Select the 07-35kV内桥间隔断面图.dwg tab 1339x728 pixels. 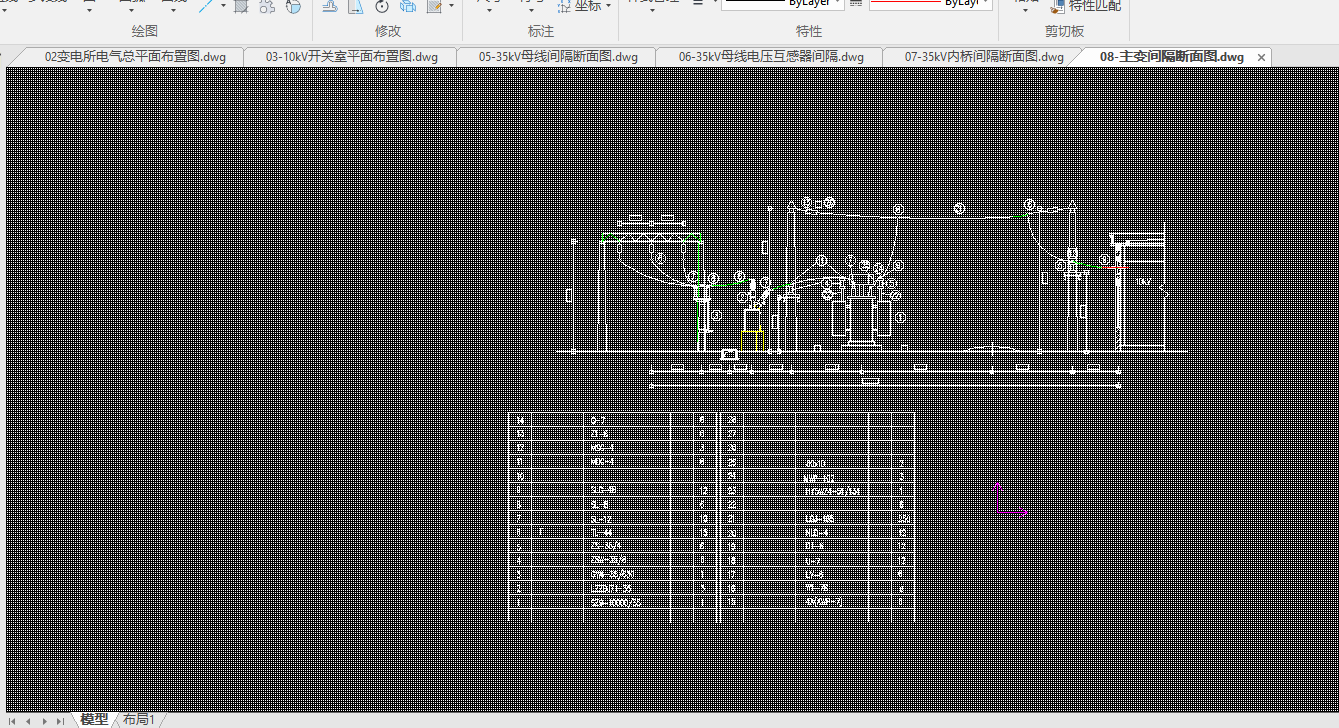[x=983, y=57]
